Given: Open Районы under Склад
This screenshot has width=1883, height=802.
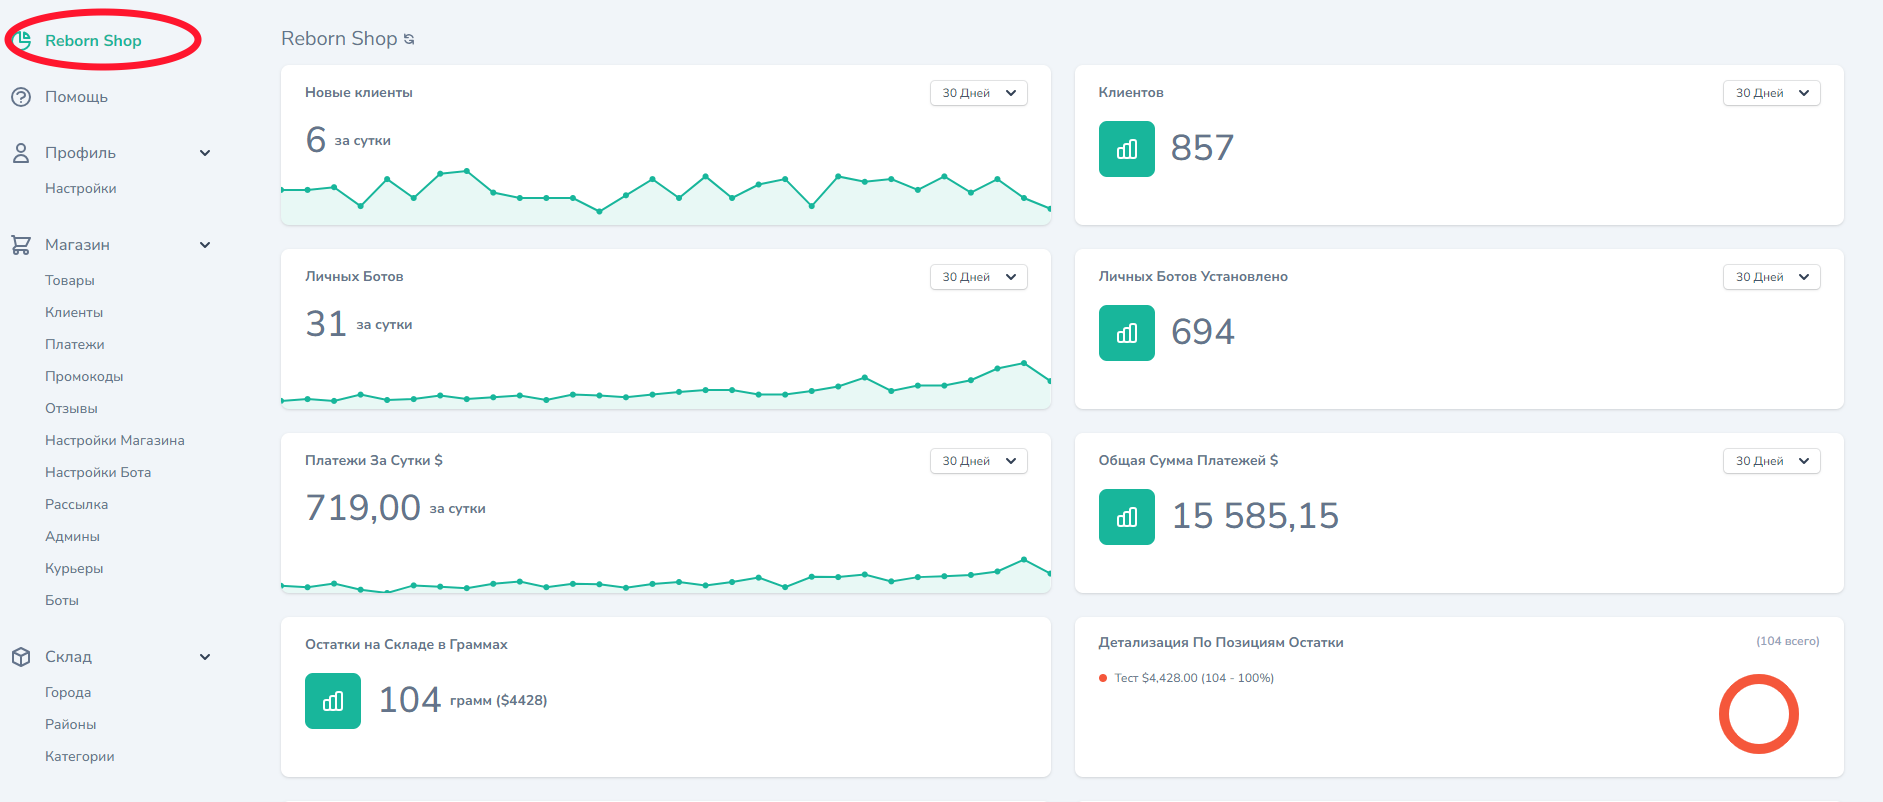Looking at the screenshot, I should pos(71,724).
